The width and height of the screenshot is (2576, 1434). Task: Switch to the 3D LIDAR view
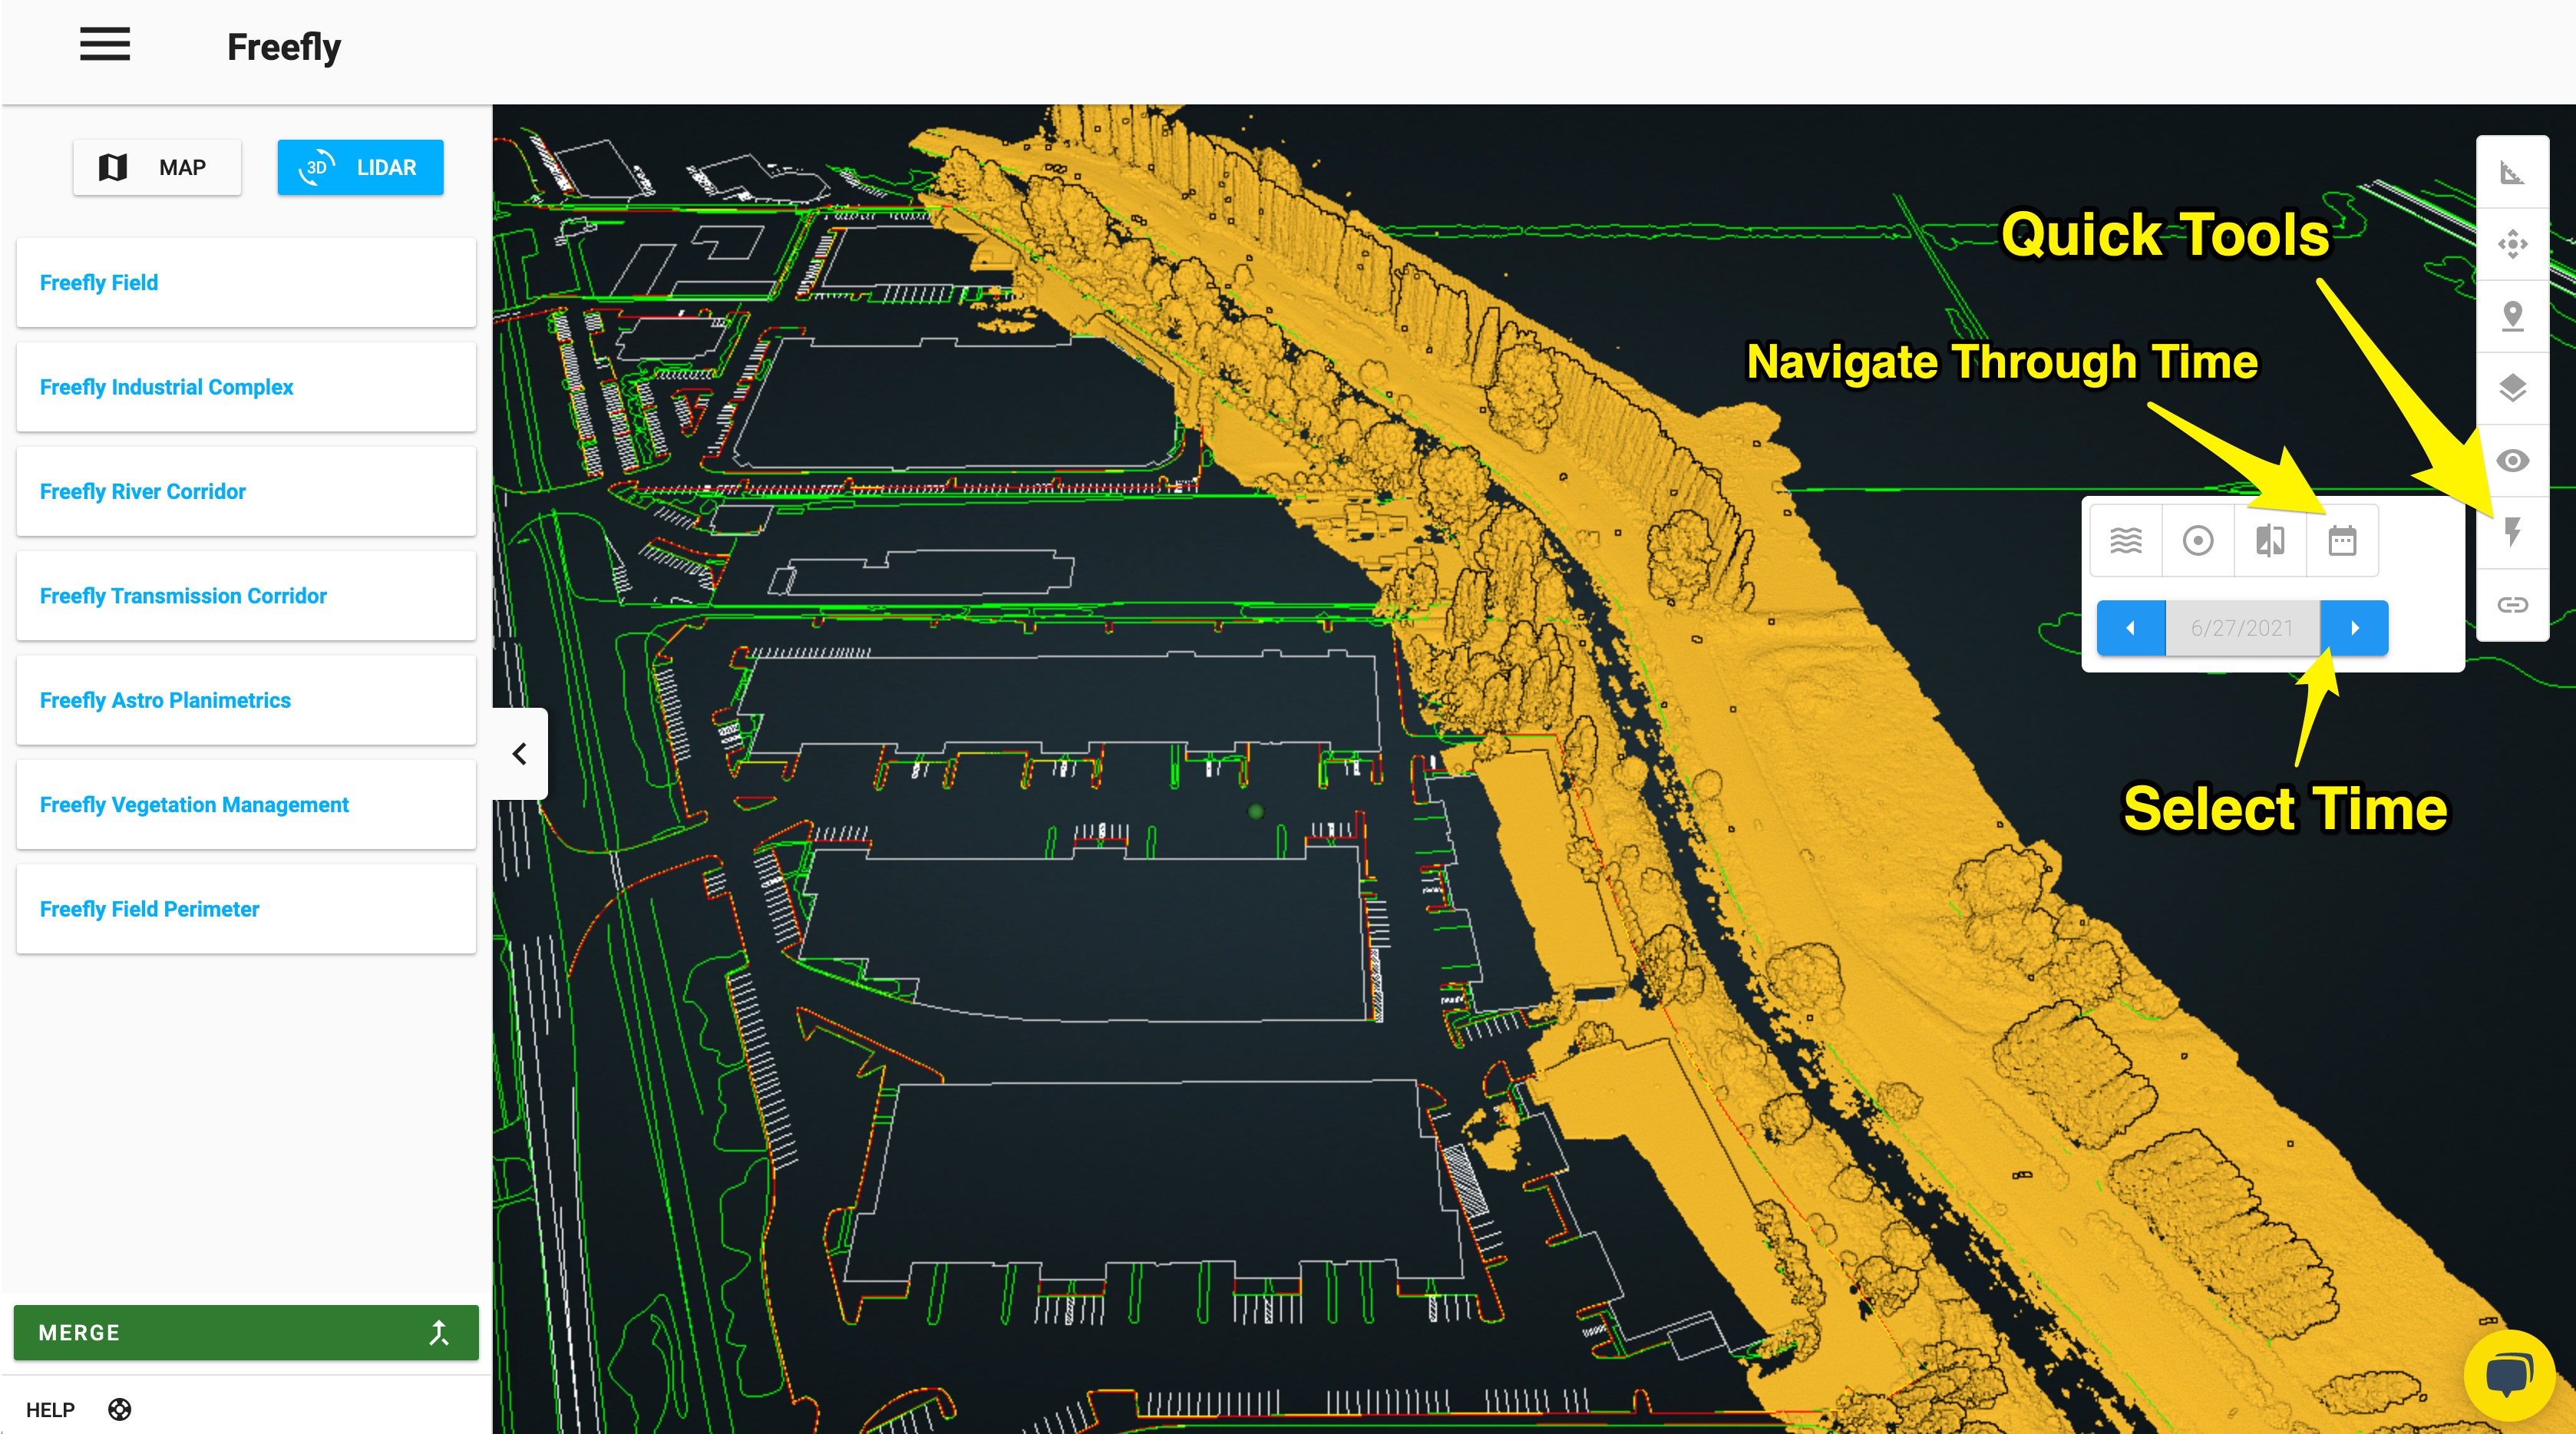[360, 167]
